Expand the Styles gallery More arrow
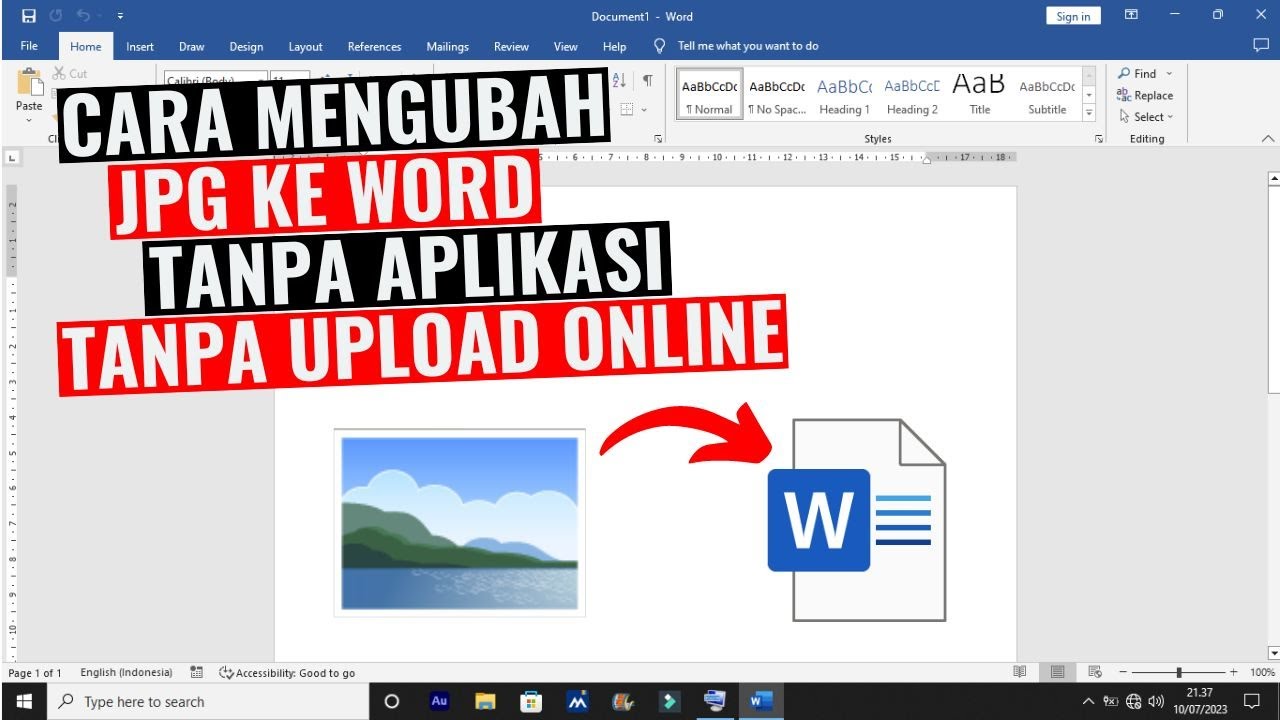1280x720 pixels. pyautogui.click(x=1089, y=112)
